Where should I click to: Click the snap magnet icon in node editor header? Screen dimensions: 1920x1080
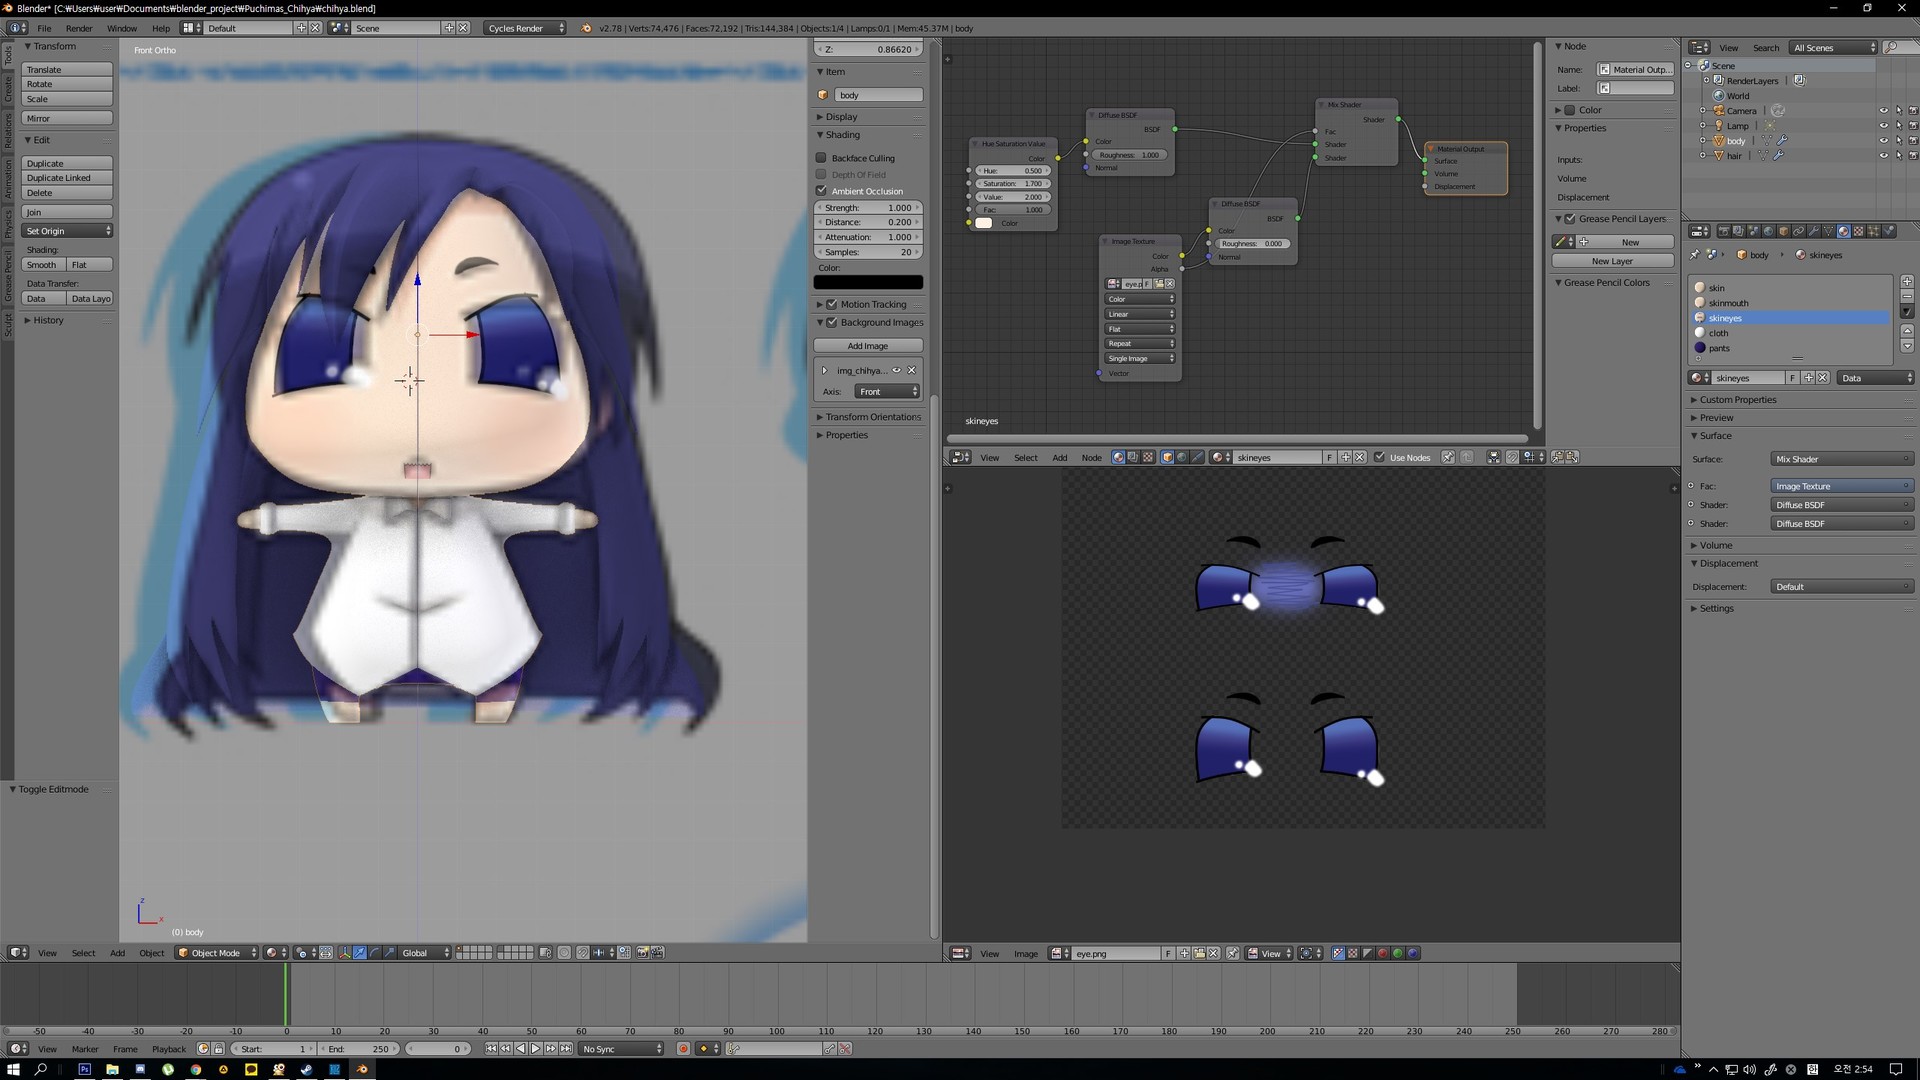(x=1512, y=457)
